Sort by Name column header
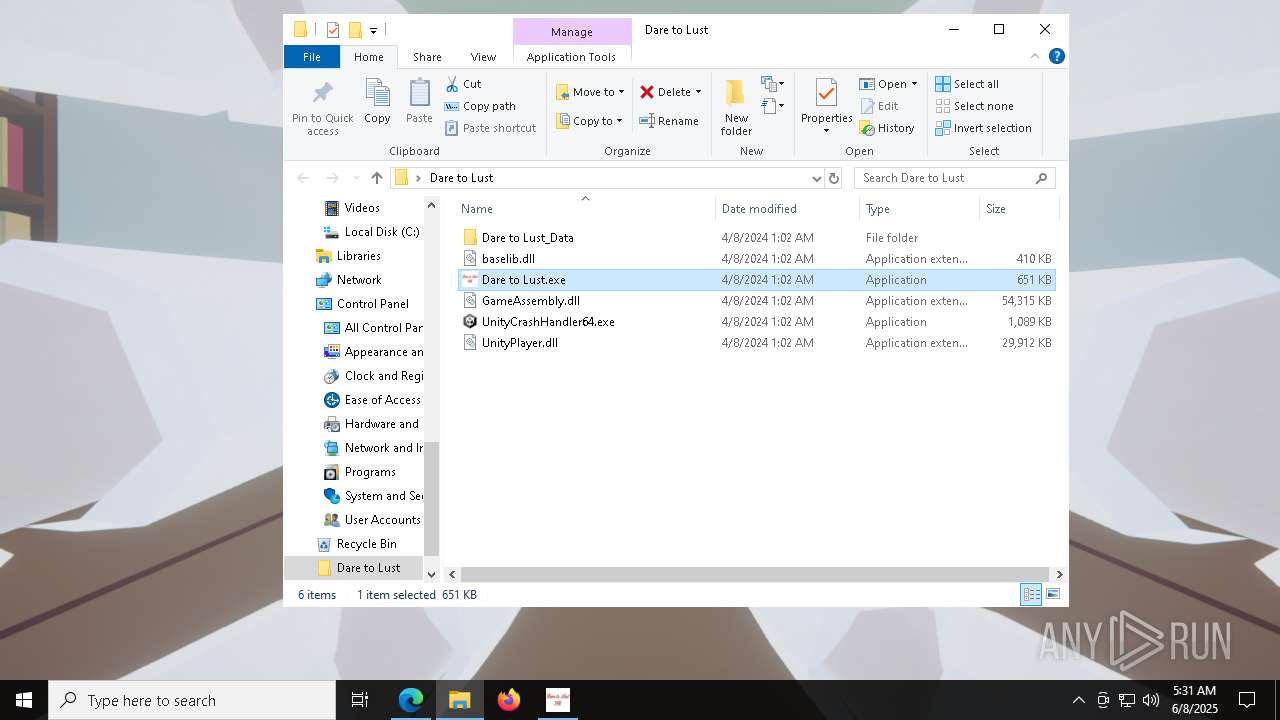The image size is (1280, 720). (585, 209)
